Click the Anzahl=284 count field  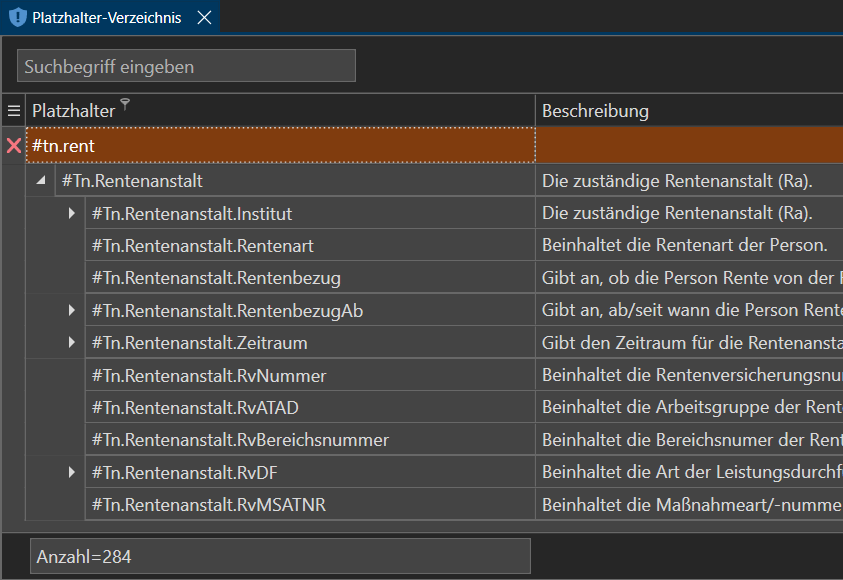[x=280, y=556]
